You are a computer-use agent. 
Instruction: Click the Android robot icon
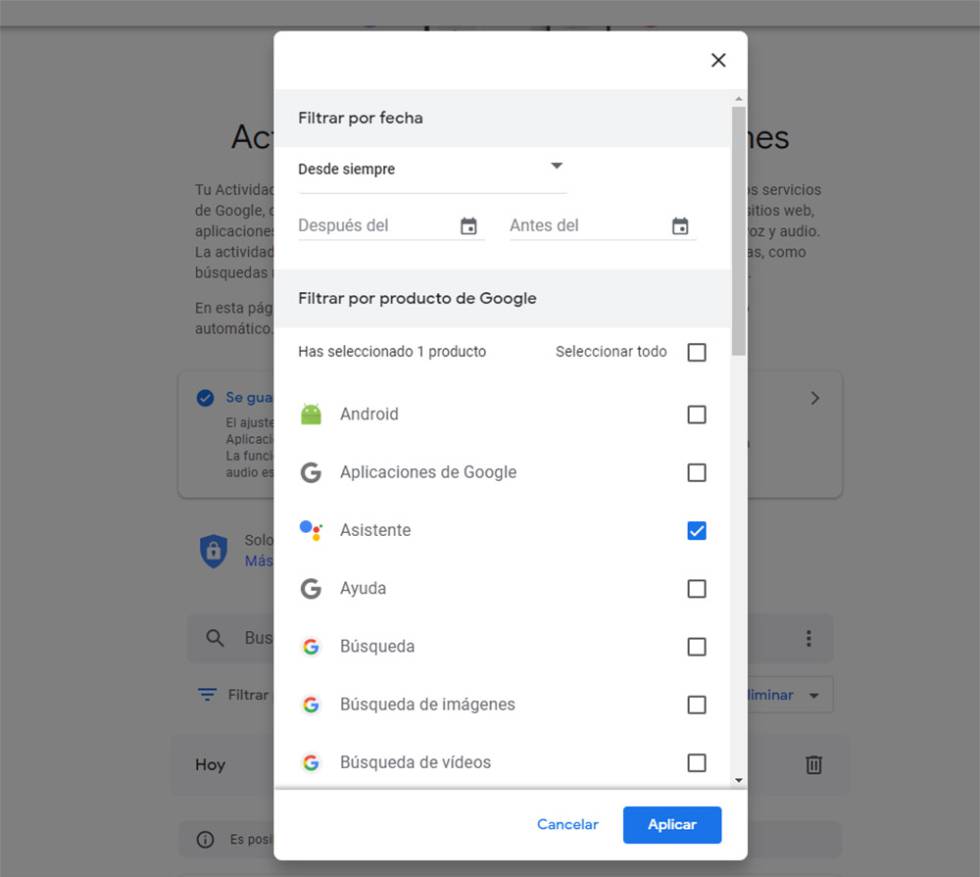(311, 414)
